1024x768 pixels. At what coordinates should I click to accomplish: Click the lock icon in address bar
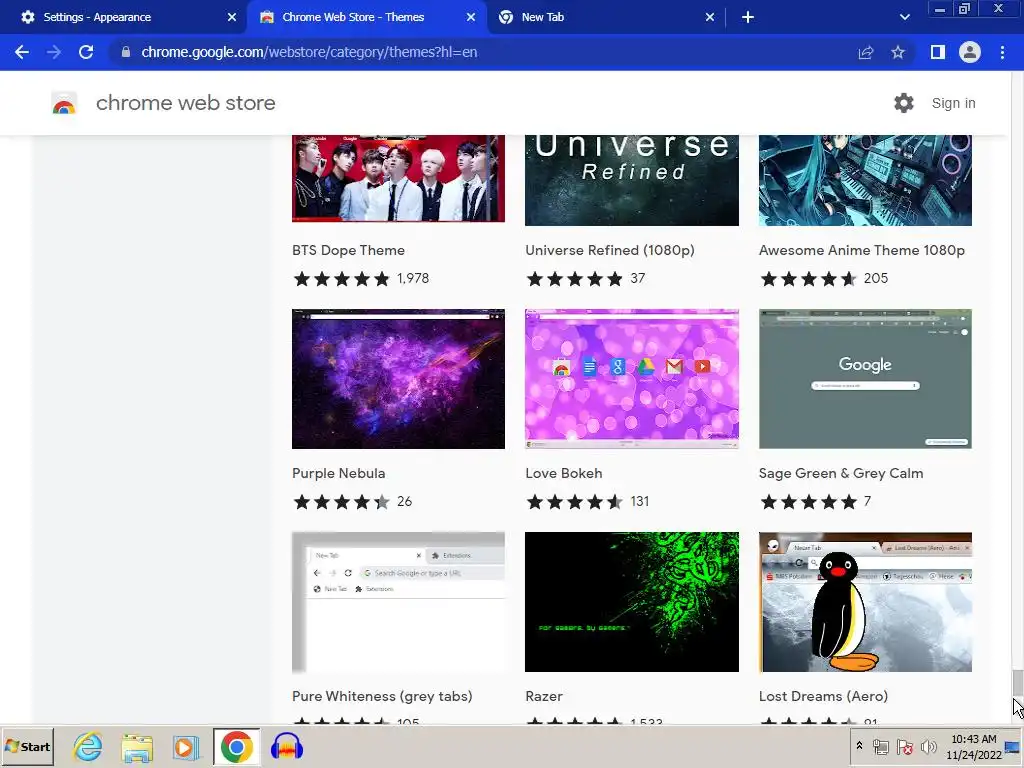126,52
